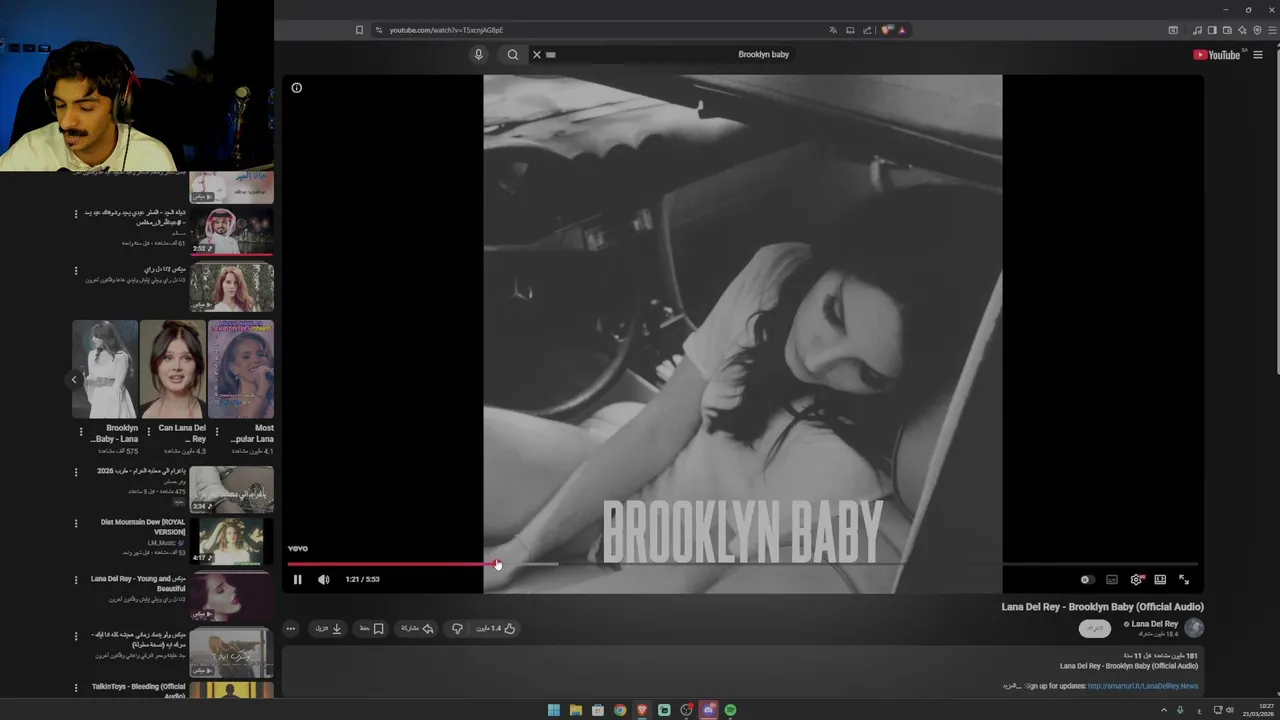
Task: Clear the YouTube search box with X
Action: 536,55
